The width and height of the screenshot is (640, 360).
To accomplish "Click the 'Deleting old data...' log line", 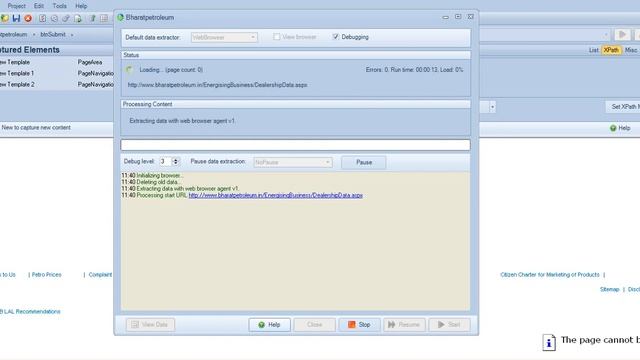I will [151, 182].
